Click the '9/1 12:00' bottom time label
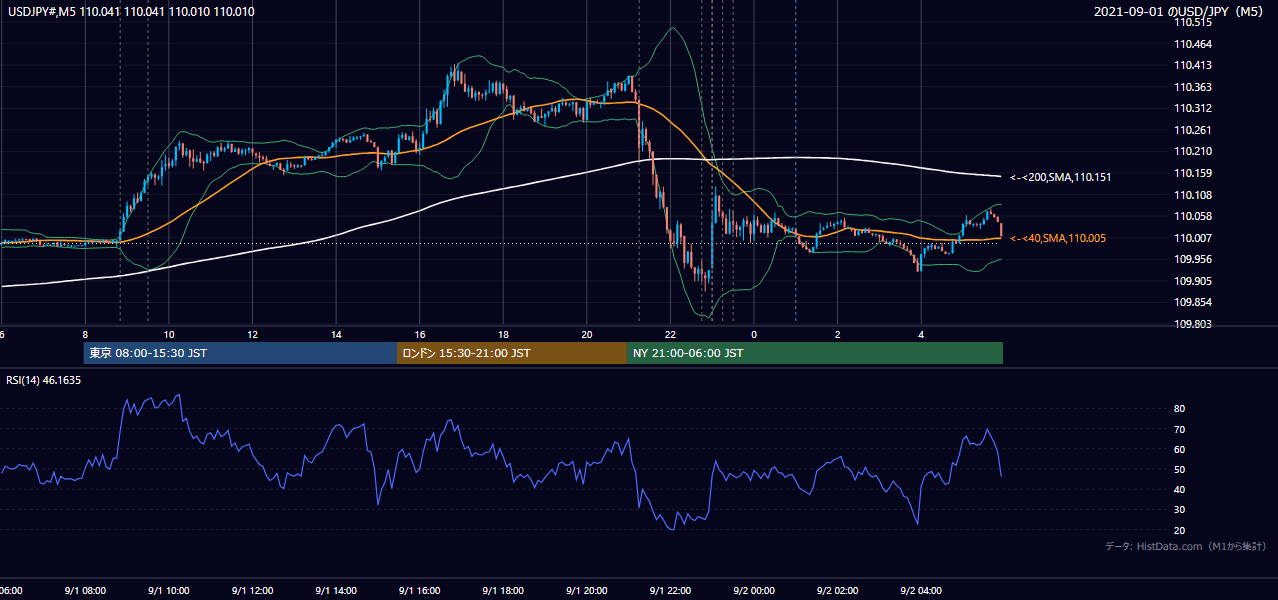Viewport: 1278px width, 600px height. click(x=252, y=591)
